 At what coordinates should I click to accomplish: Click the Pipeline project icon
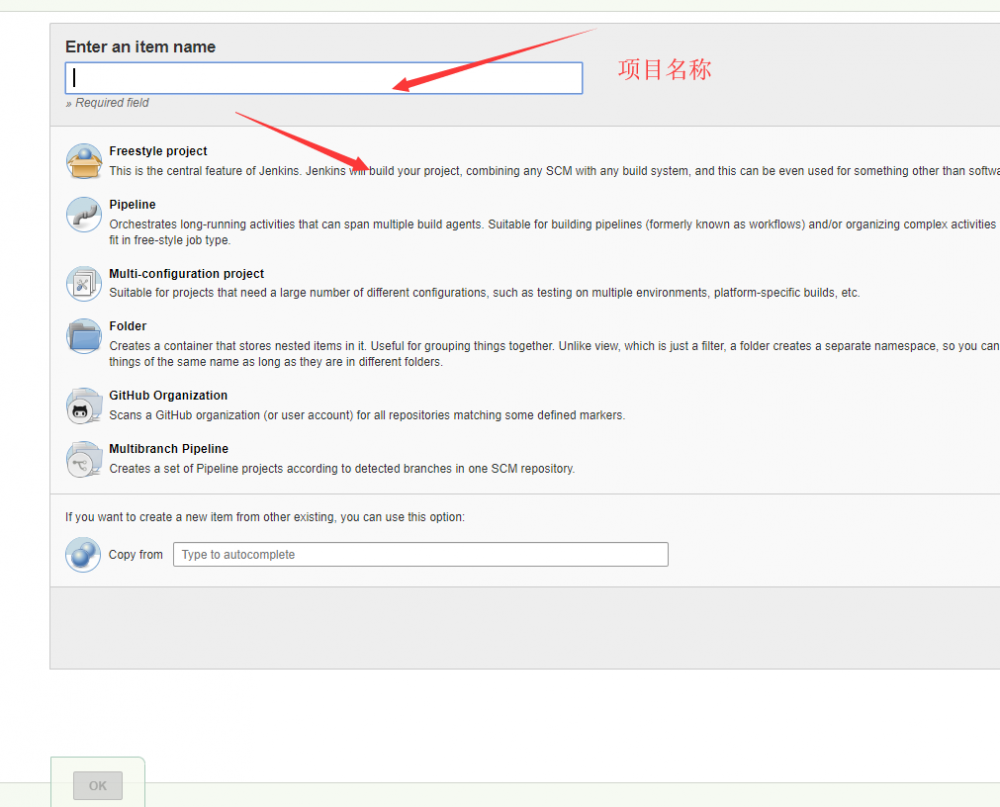84,214
